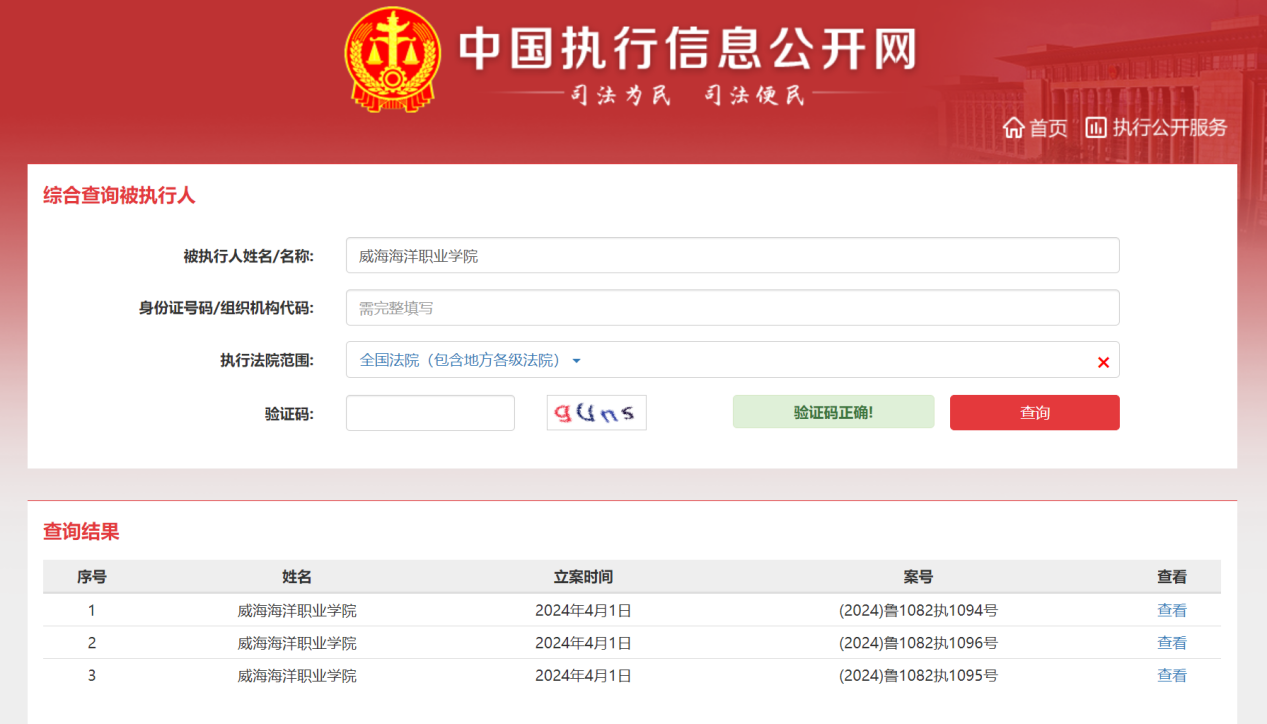
Task: Select case number (2024)鲁1082执1096号
Action: (x=918, y=643)
